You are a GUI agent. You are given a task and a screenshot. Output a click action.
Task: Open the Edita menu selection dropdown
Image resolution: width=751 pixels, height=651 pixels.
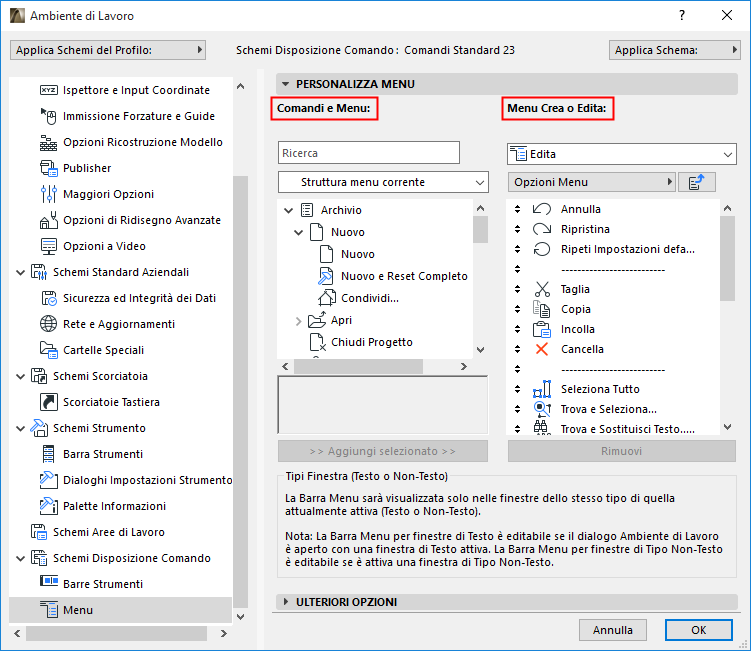(622, 154)
